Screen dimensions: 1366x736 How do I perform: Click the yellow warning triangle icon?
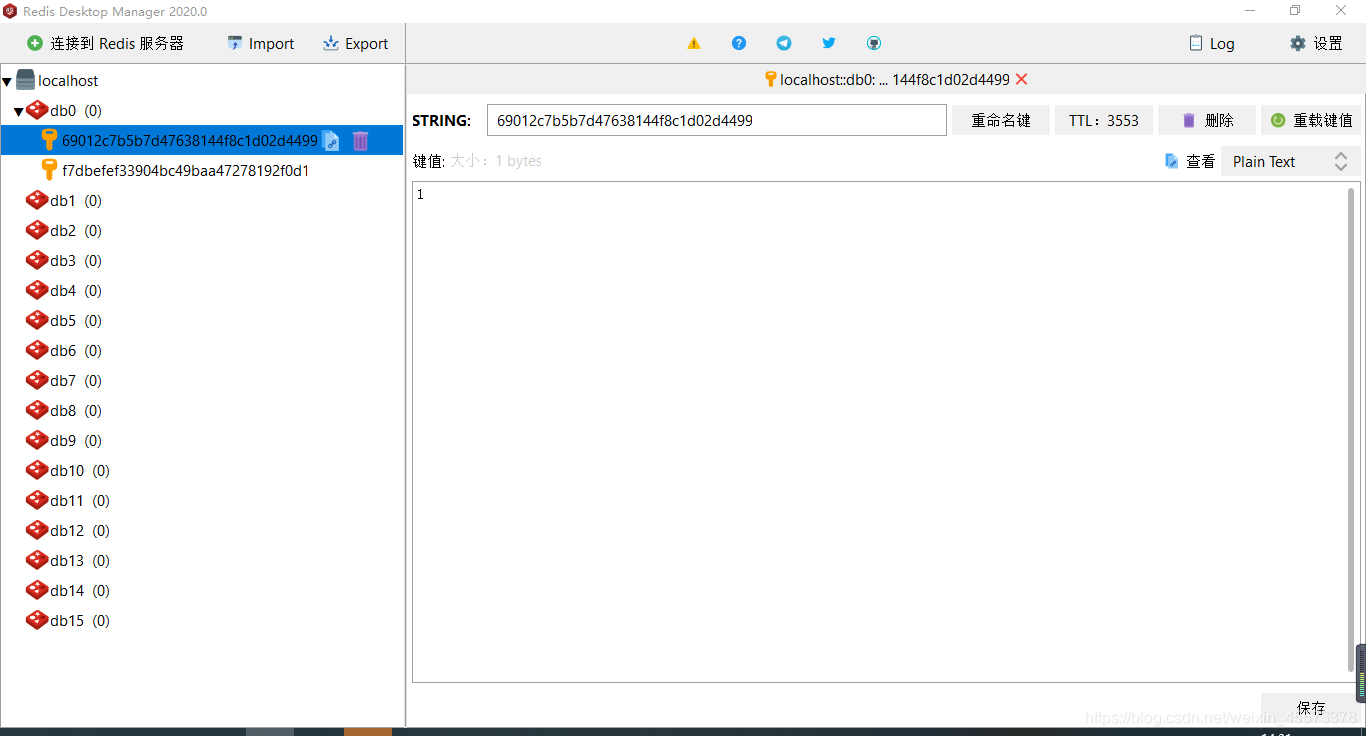[694, 43]
